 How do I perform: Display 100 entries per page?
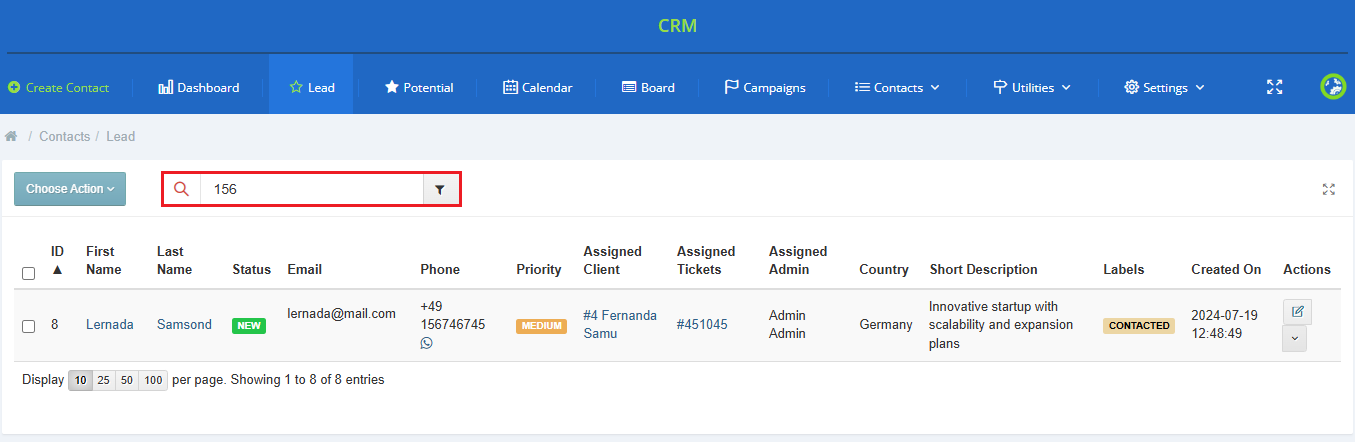tap(152, 380)
